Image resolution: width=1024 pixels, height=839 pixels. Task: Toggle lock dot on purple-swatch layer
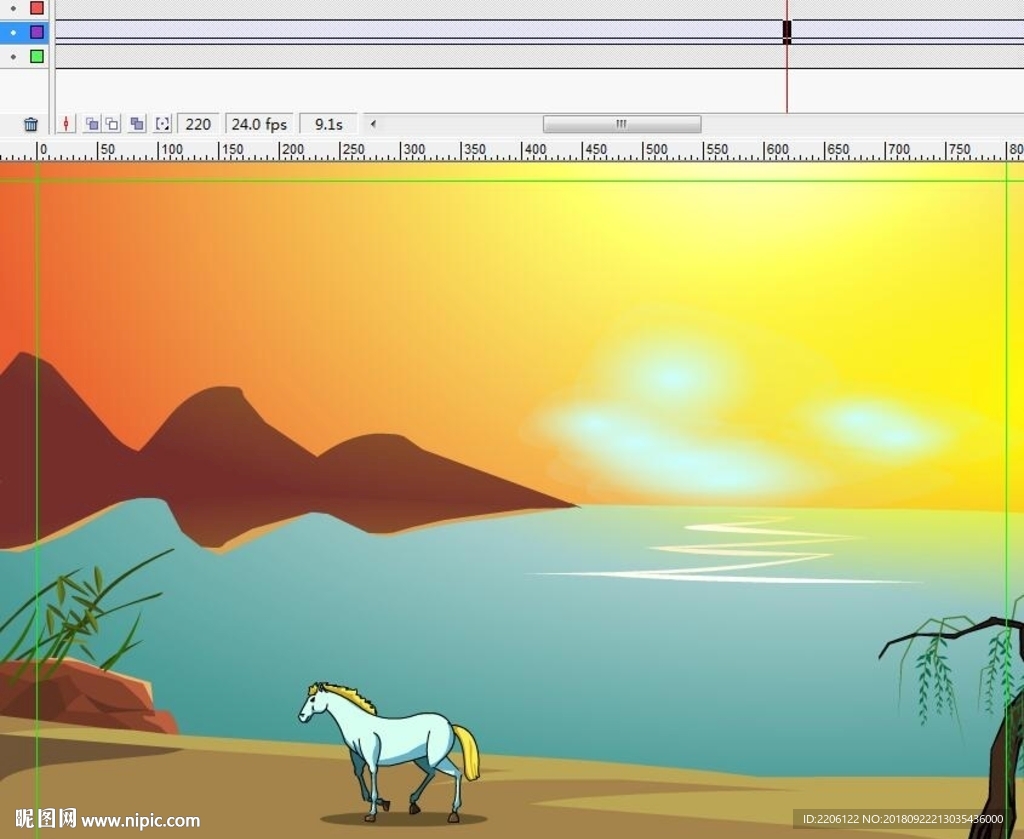14,32
